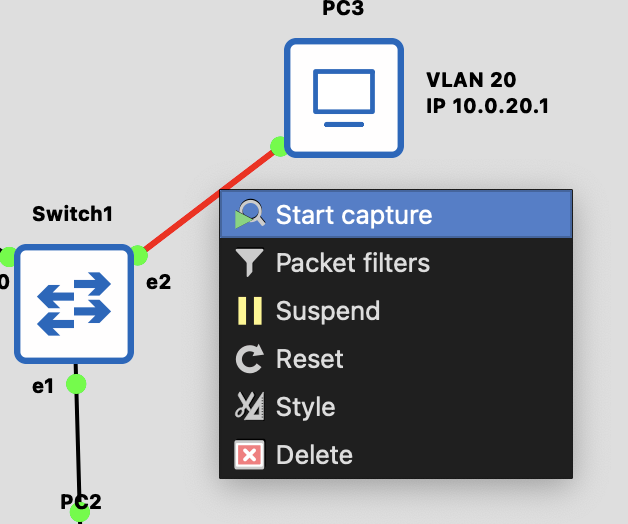Click the funnel icon for Packet filters
This screenshot has height=524, width=628.
(x=249, y=263)
